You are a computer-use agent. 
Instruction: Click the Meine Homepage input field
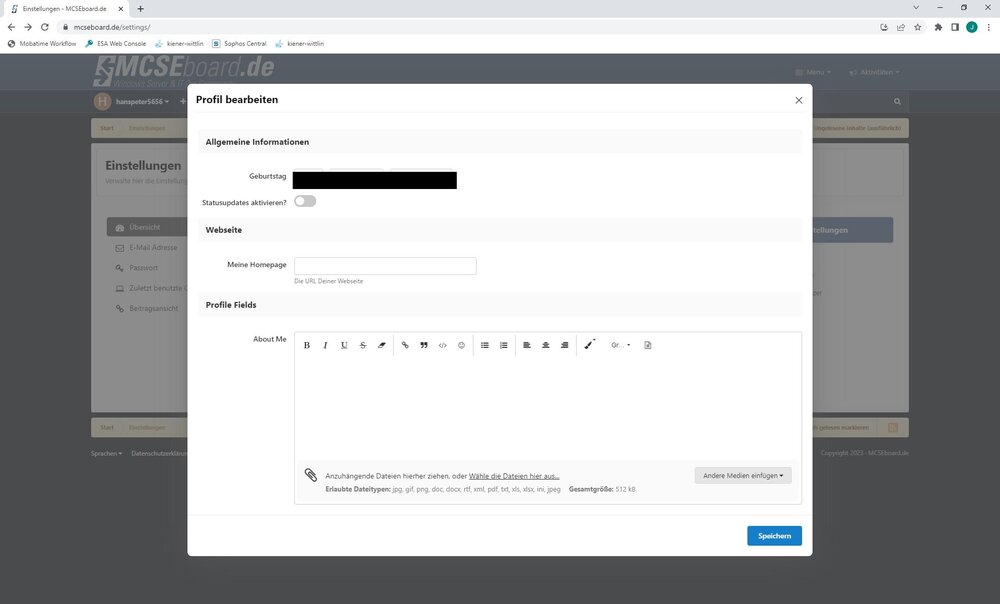click(385, 266)
